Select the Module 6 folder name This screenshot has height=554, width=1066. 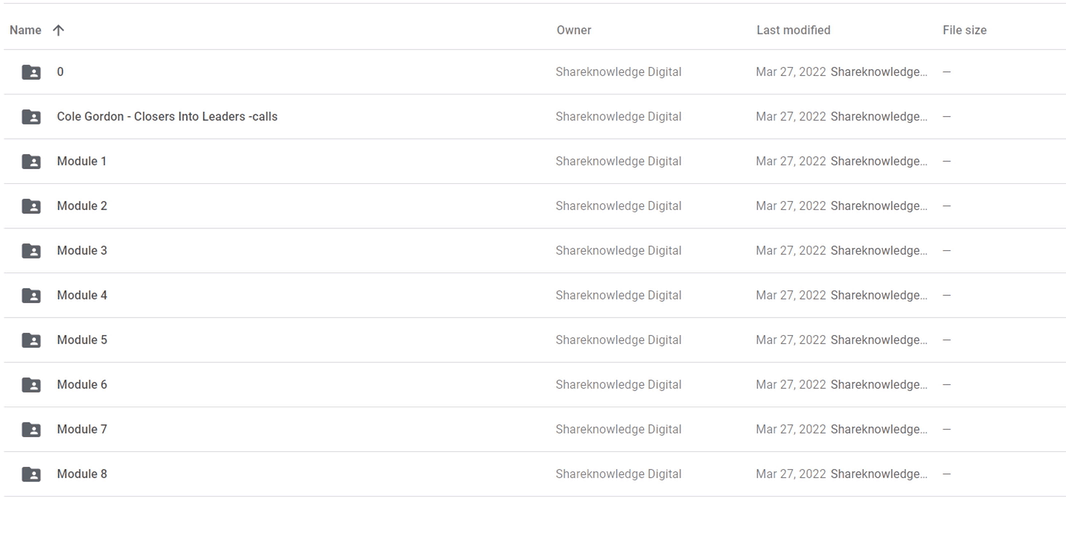[82, 385]
